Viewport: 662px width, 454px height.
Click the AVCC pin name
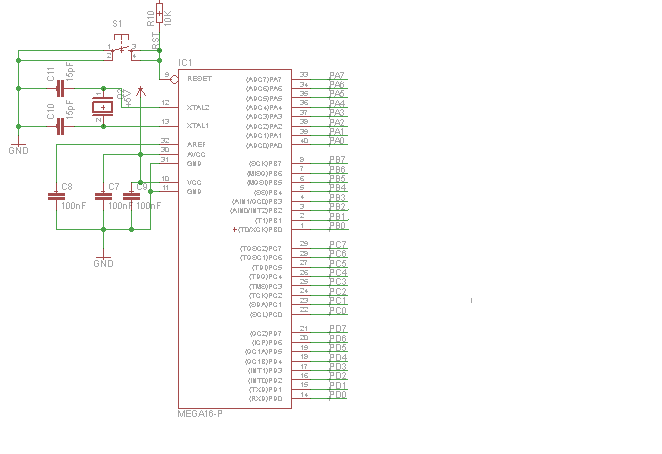[196, 155]
